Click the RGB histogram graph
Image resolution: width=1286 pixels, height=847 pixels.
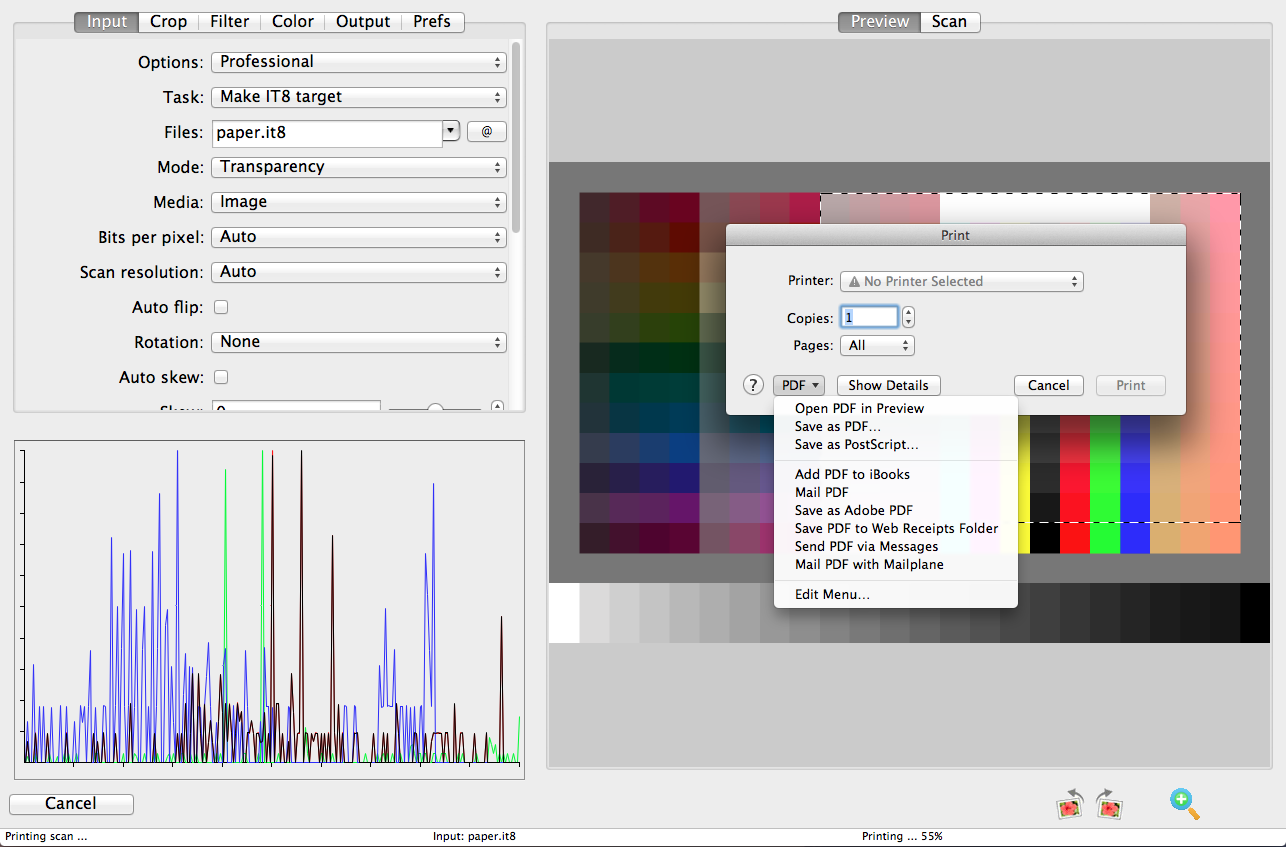270,609
